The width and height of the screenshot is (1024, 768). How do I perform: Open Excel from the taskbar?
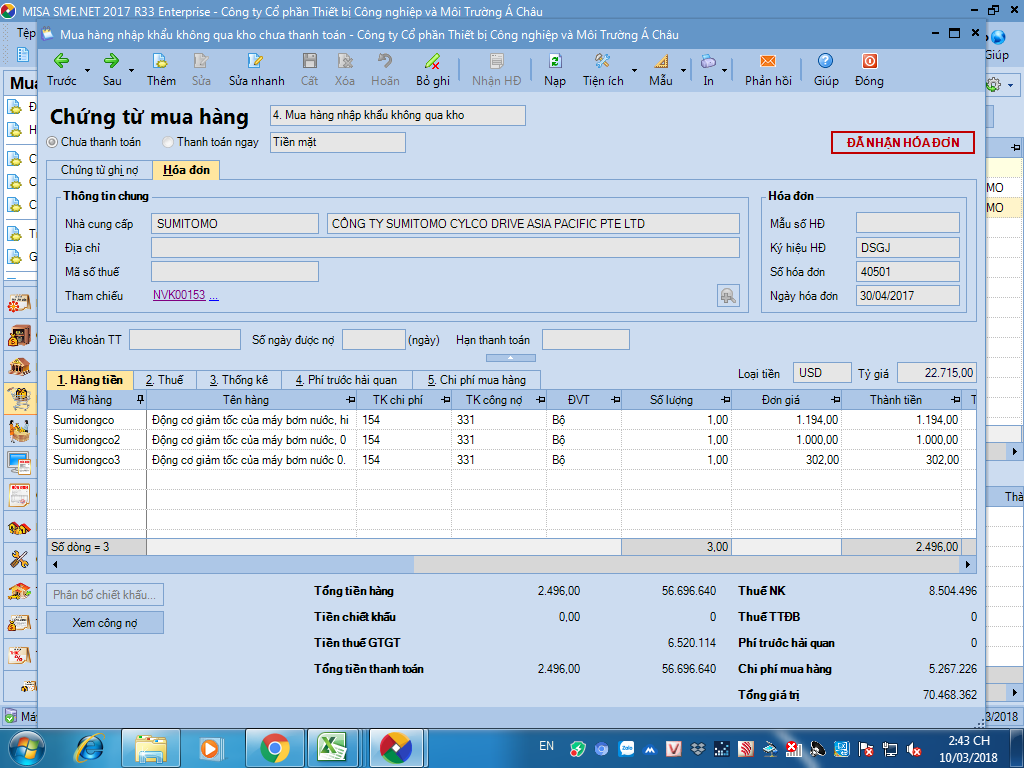pos(332,748)
